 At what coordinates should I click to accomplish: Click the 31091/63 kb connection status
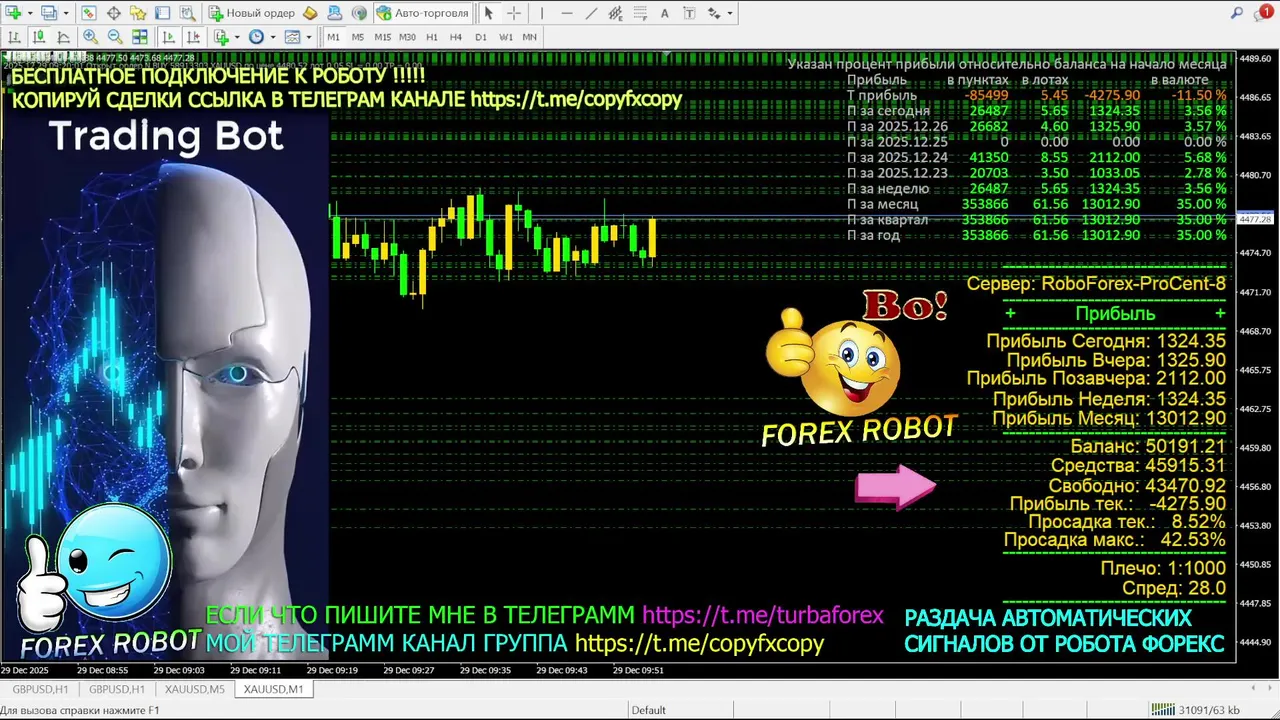click(x=1196, y=710)
